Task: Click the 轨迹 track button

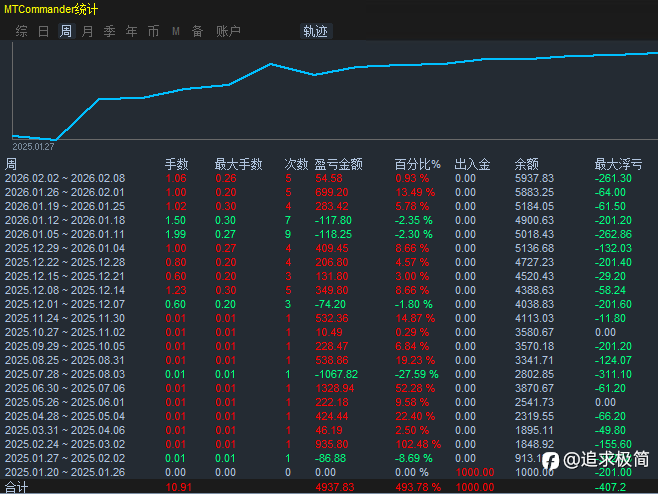Action: (316, 31)
